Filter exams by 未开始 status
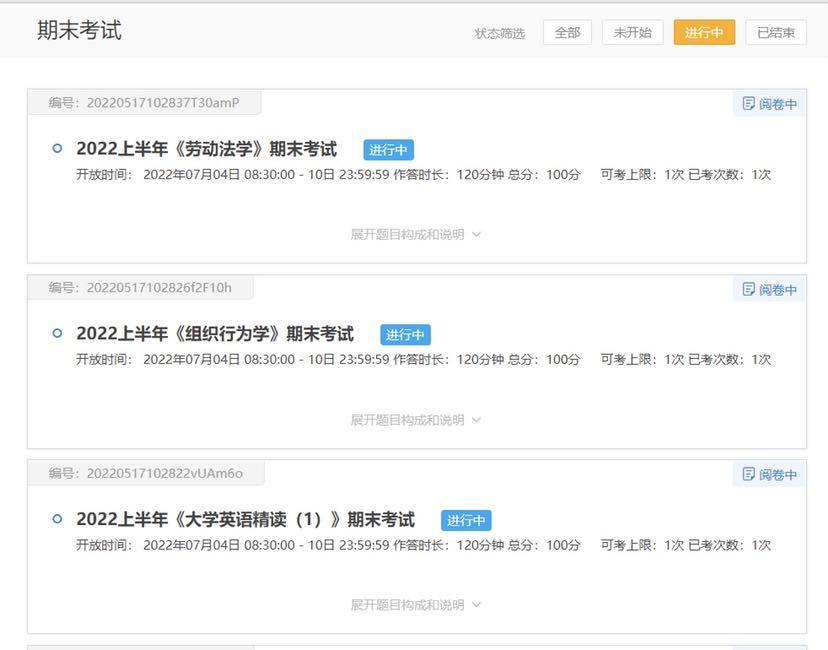Viewport: 828px width, 650px height. point(632,33)
